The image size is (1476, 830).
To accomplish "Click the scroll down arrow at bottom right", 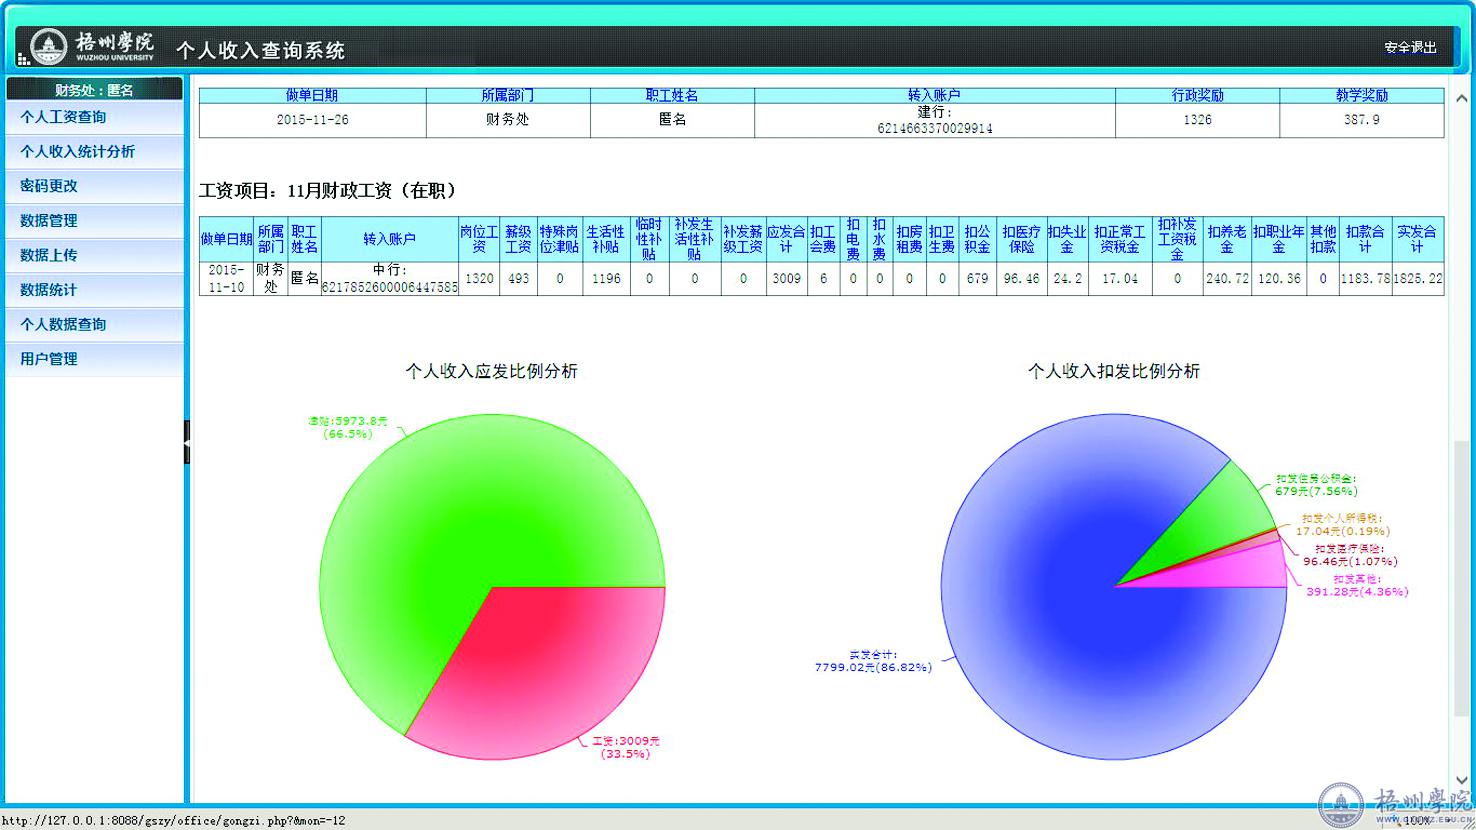I will point(1462,779).
